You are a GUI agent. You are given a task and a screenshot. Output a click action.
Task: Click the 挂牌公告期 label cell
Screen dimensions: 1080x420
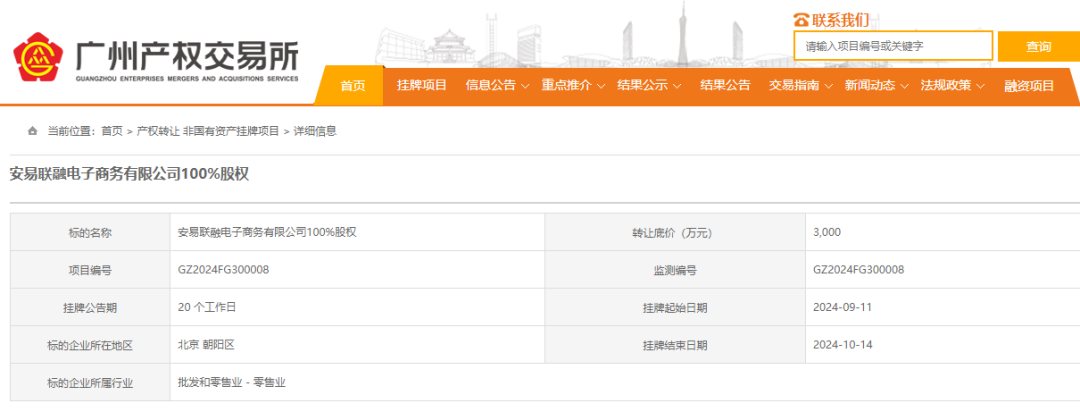90,308
